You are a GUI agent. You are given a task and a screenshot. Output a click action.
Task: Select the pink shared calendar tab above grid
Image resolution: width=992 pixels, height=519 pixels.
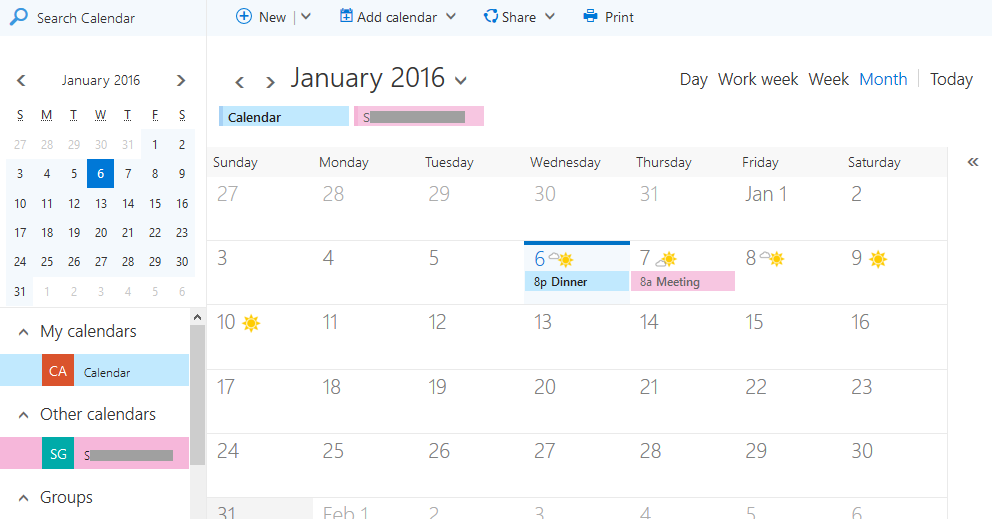[x=419, y=116]
